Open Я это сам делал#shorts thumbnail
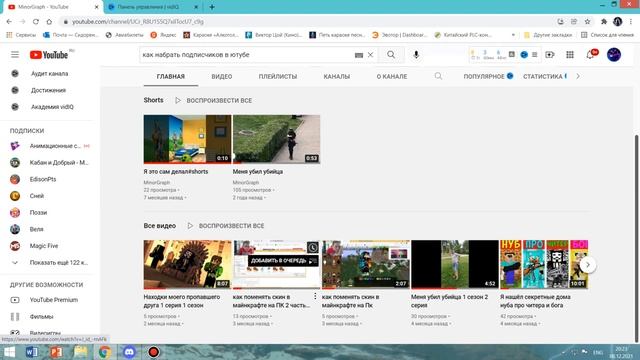The width and height of the screenshot is (640, 360). click(187, 139)
